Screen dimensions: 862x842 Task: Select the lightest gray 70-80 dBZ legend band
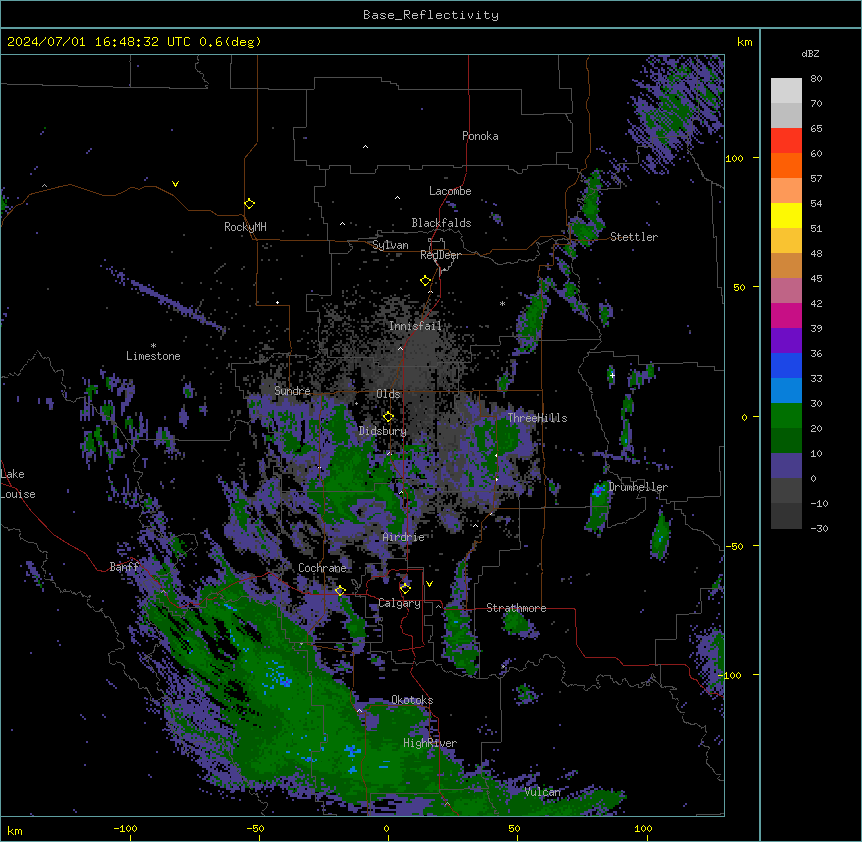[786, 91]
